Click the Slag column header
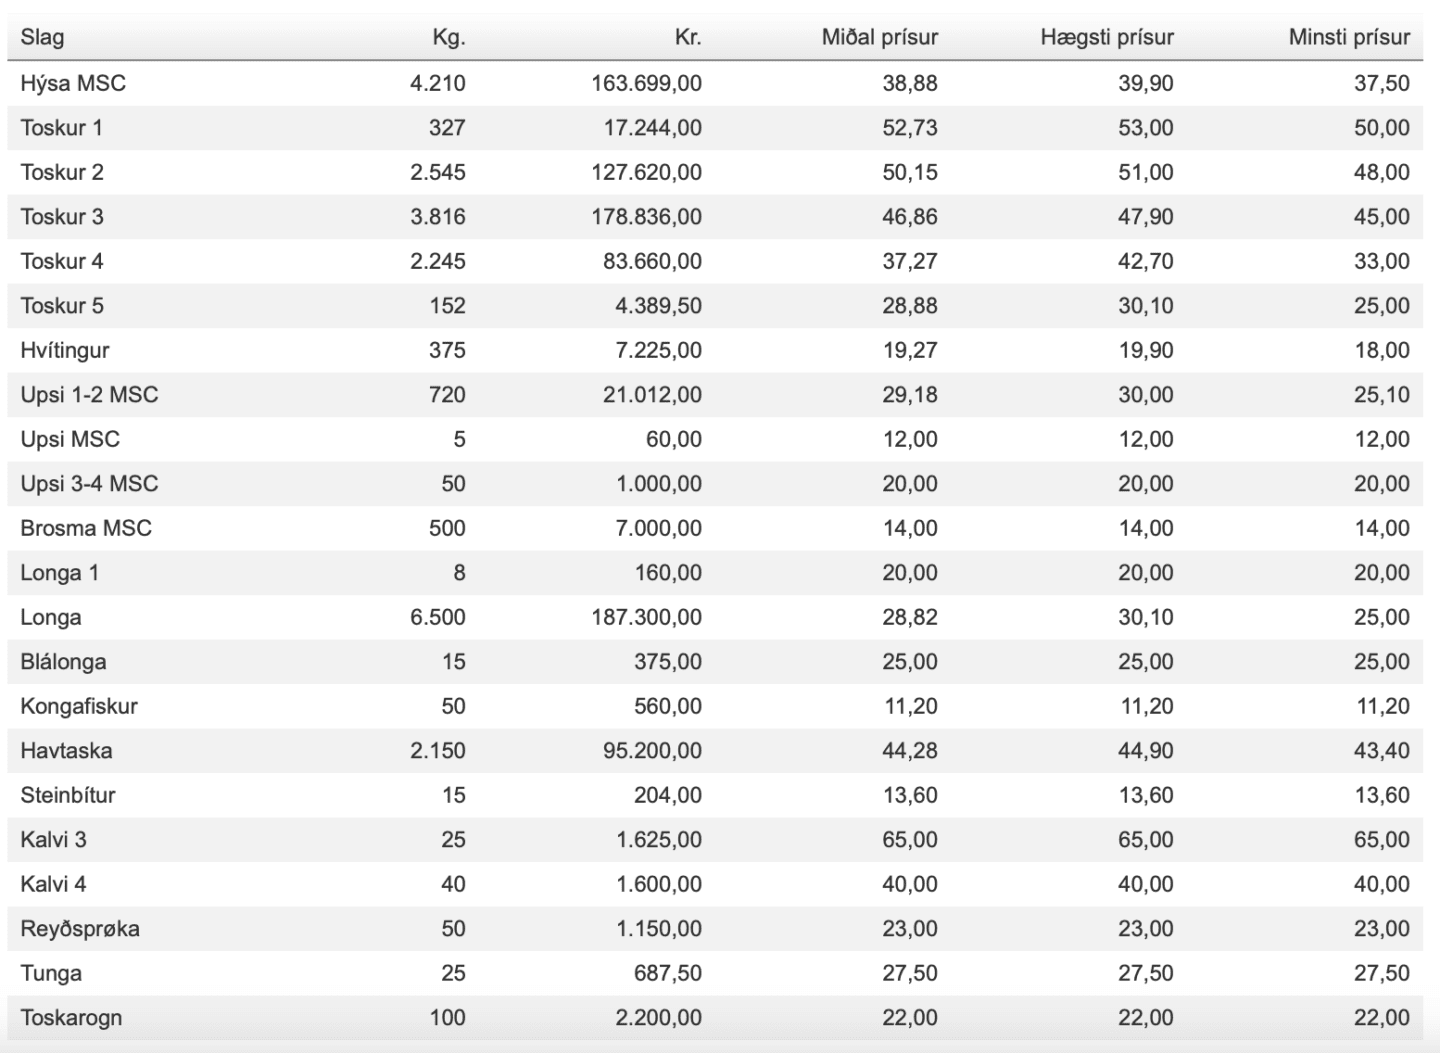This screenshot has width=1440, height=1053. click(42, 38)
